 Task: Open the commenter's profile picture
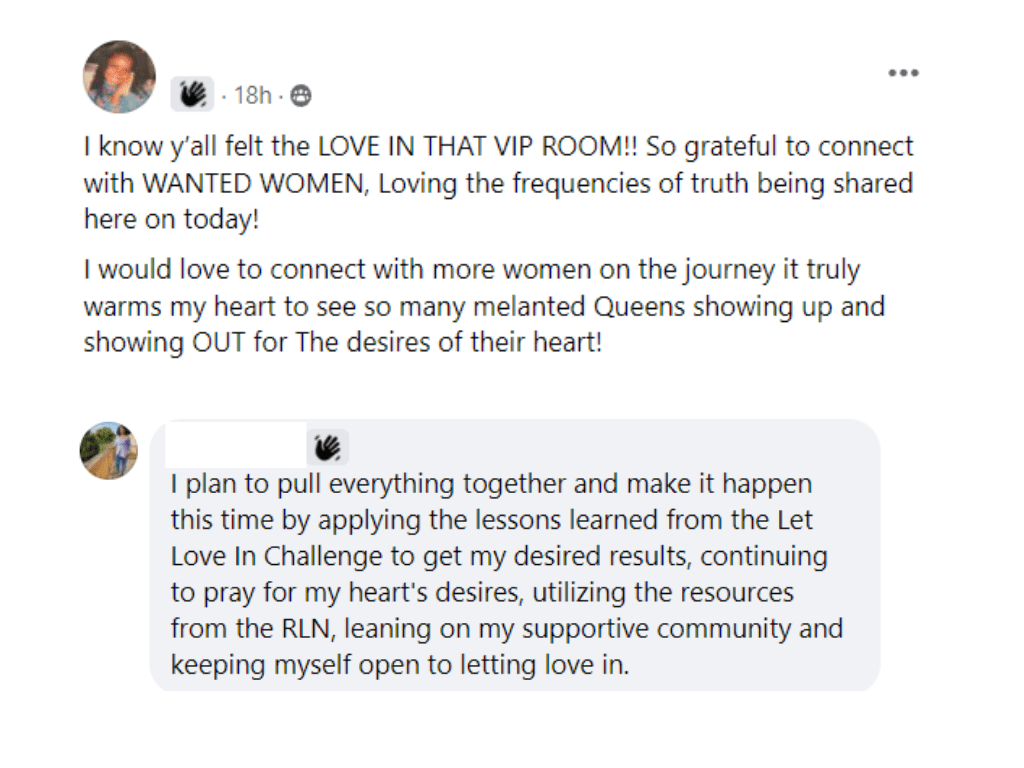pyautogui.click(x=108, y=451)
